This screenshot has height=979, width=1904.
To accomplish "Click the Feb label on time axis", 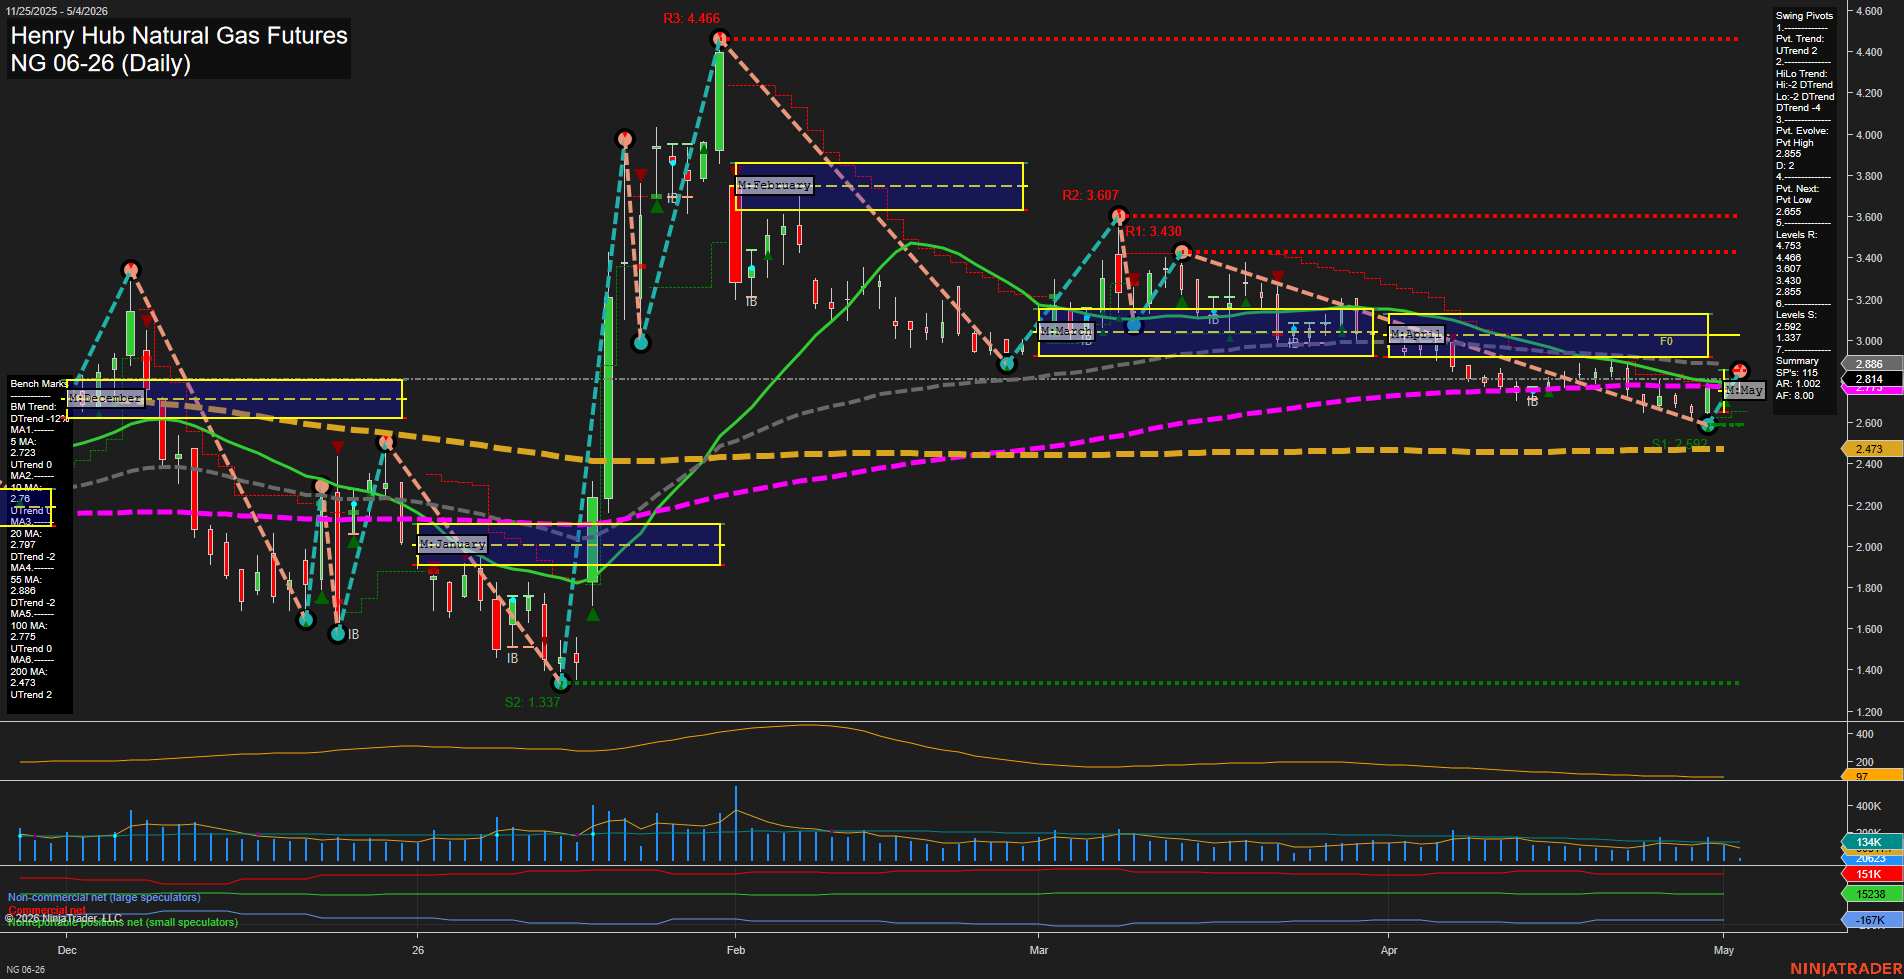I will coord(736,950).
